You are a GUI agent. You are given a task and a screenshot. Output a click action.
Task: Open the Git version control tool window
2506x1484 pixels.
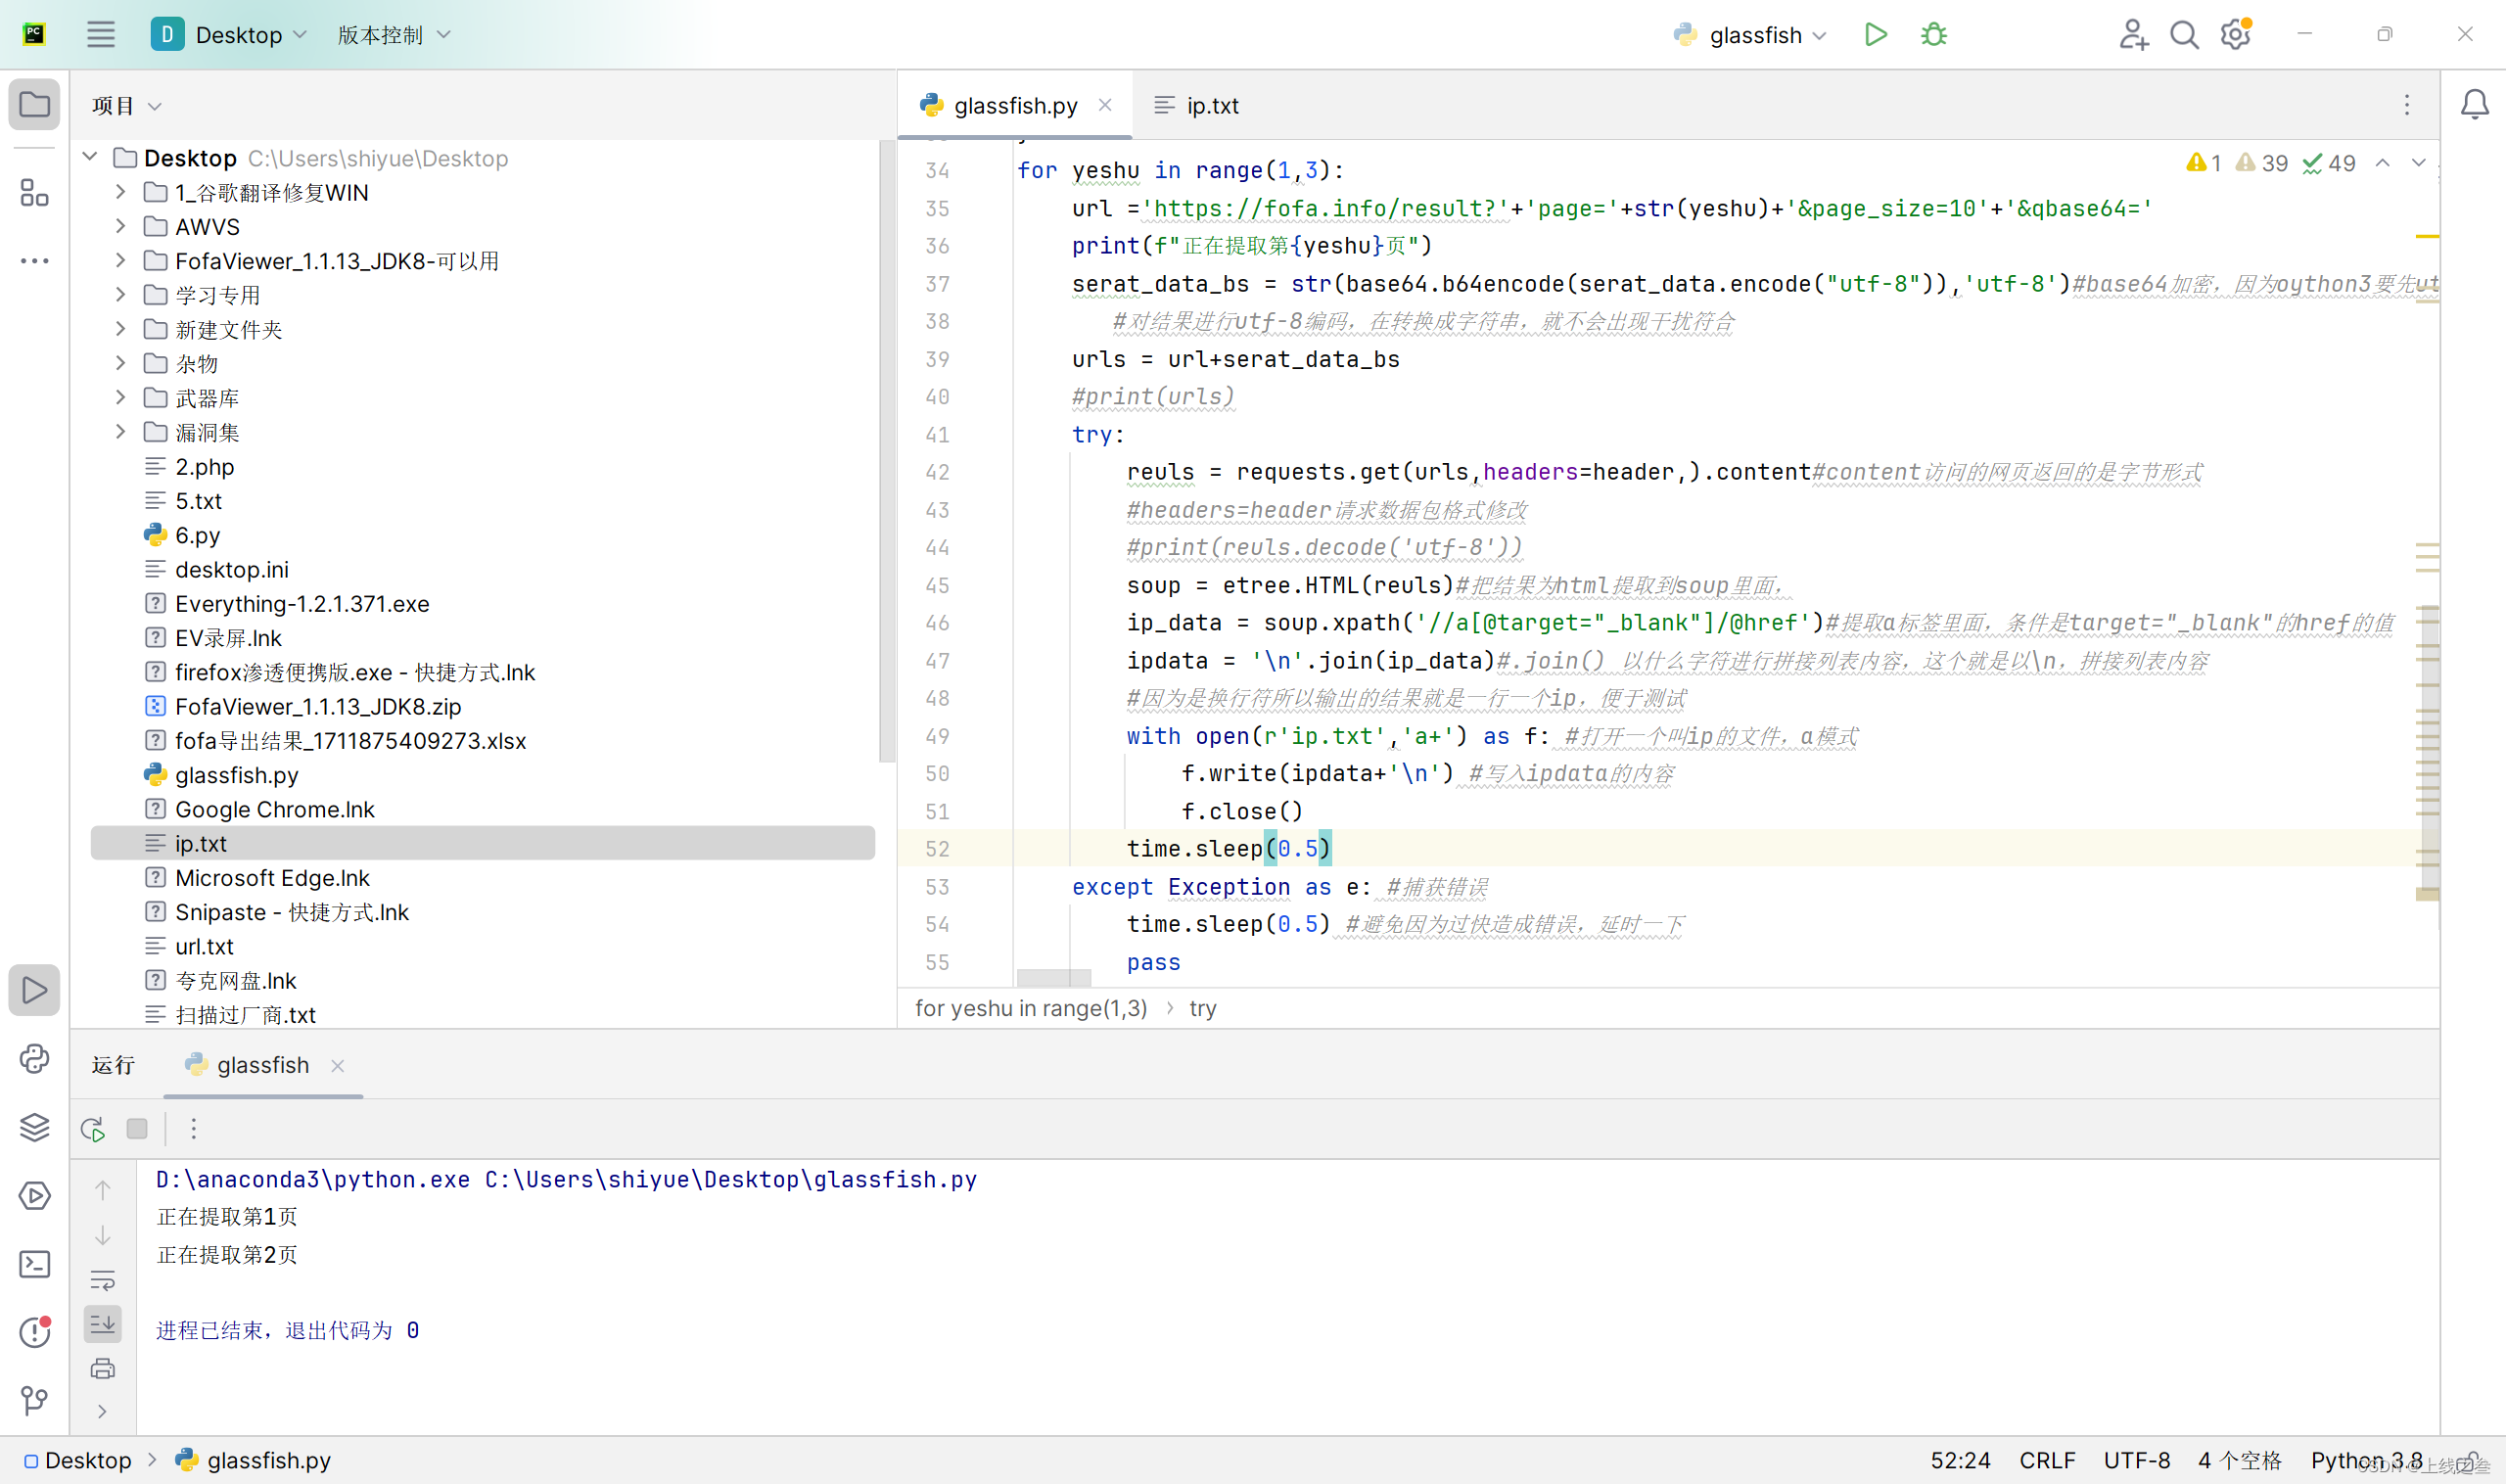click(34, 1400)
